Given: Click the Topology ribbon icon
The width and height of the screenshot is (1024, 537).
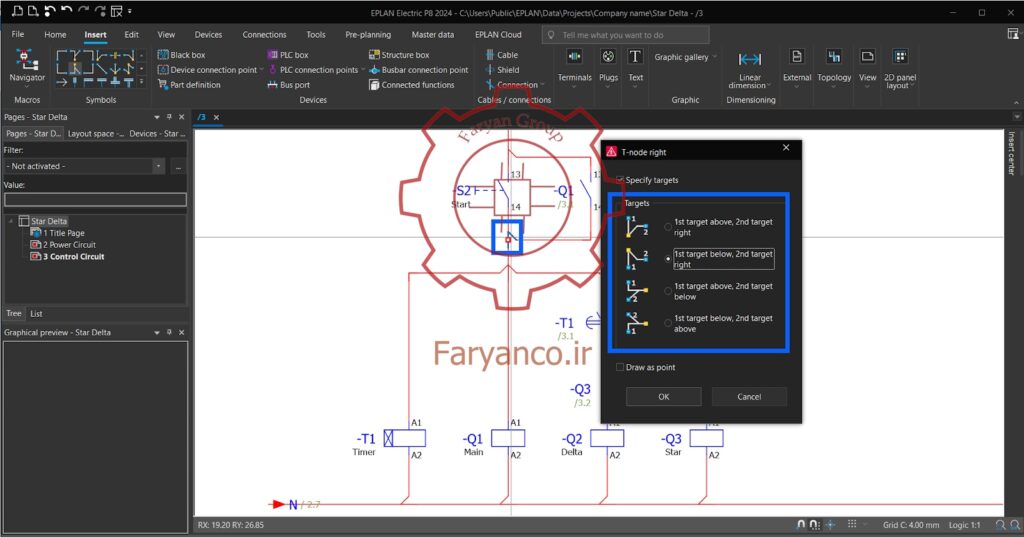Looking at the screenshot, I should [834, 57].
